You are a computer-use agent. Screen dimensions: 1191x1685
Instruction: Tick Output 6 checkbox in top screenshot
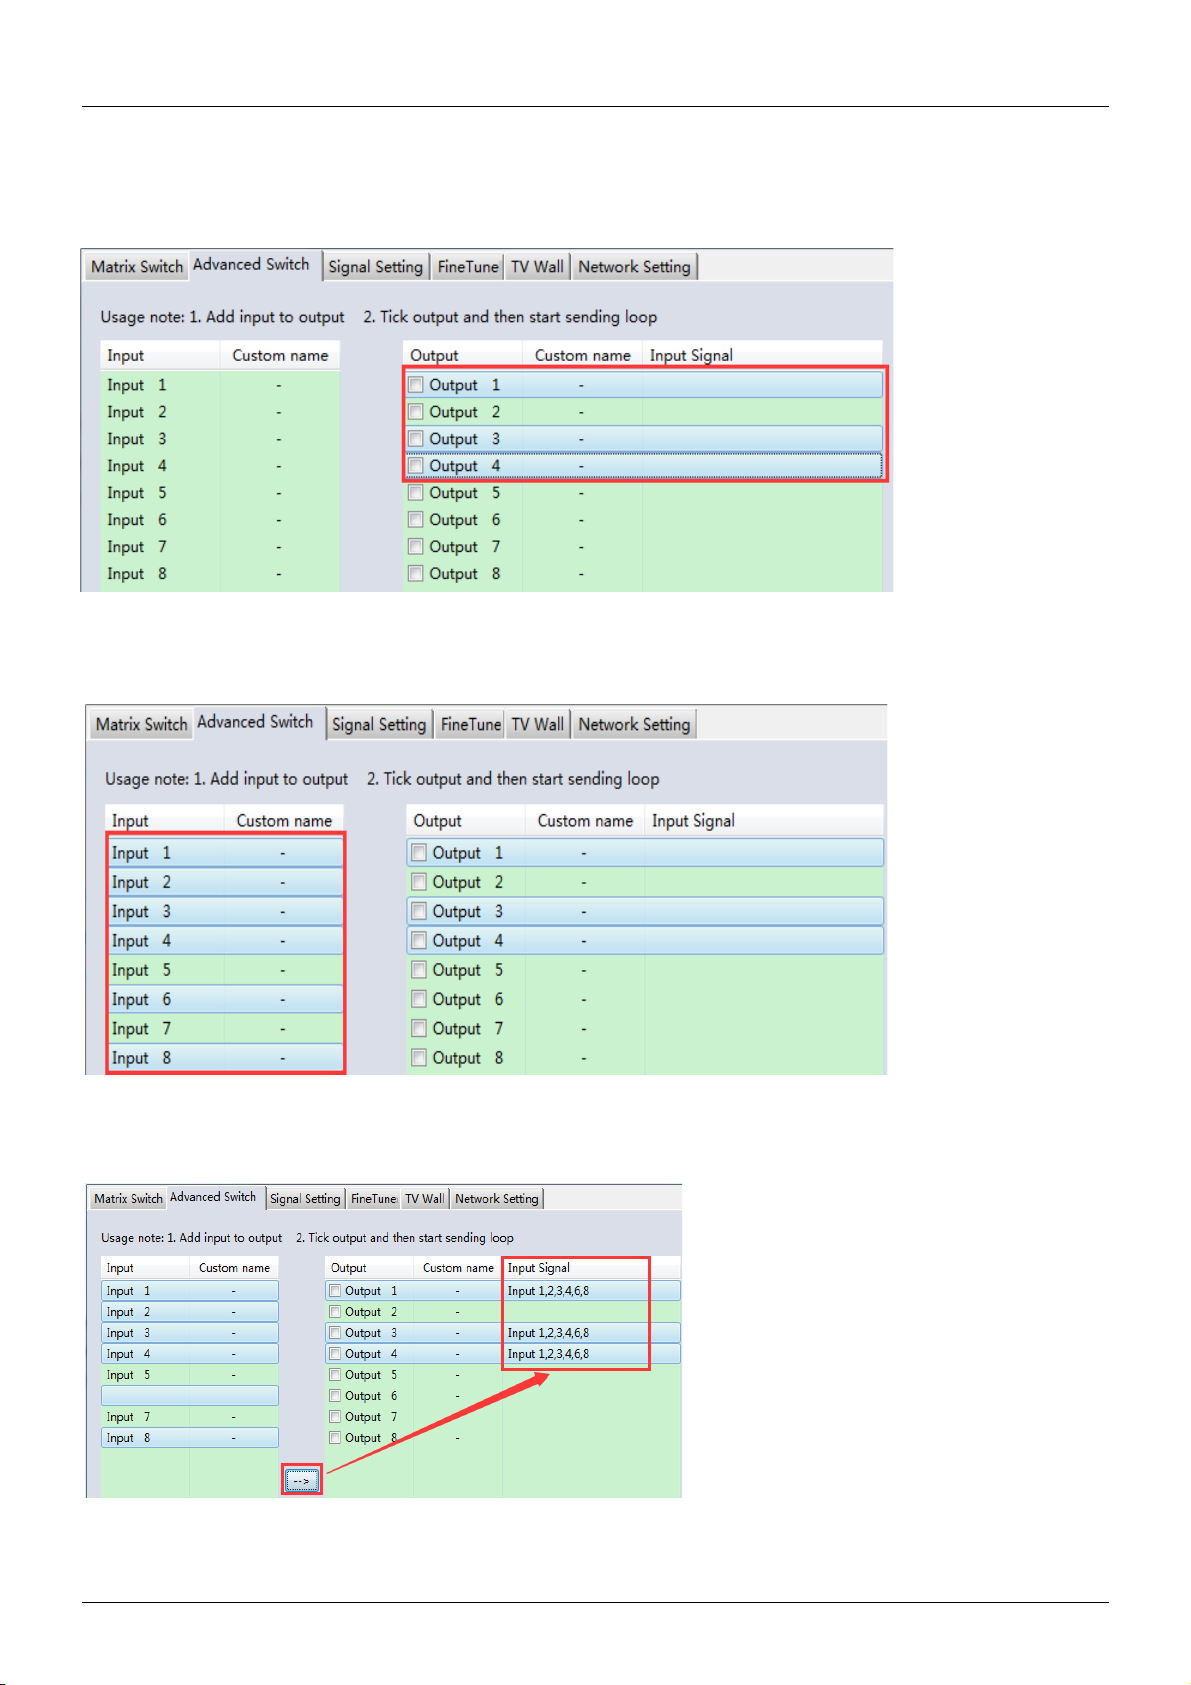tap(416, 520)
